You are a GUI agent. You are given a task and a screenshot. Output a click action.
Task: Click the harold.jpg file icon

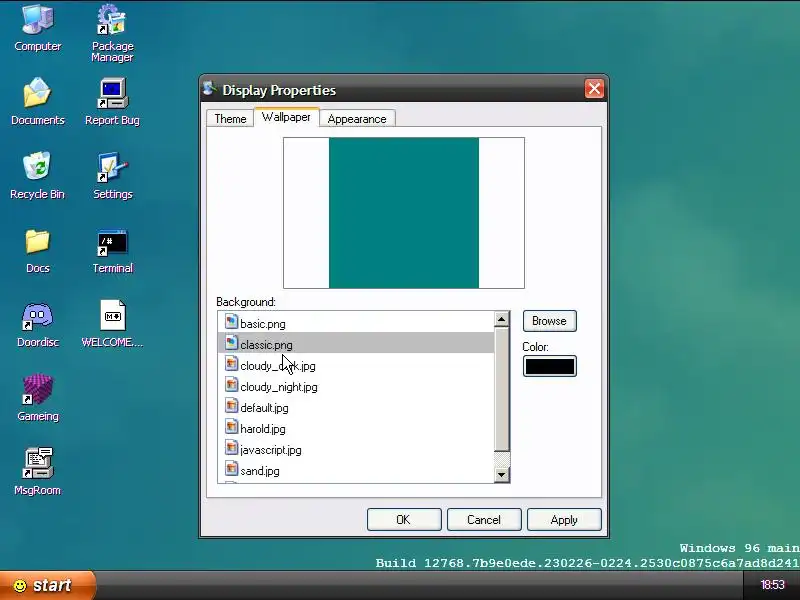[231, 427]
